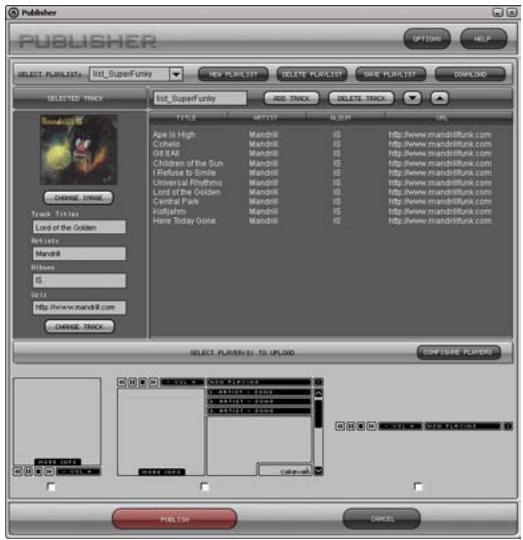Open the Help button
Image resolution: width=523 pixels, height=540 pixels.
tap(483, 39)
